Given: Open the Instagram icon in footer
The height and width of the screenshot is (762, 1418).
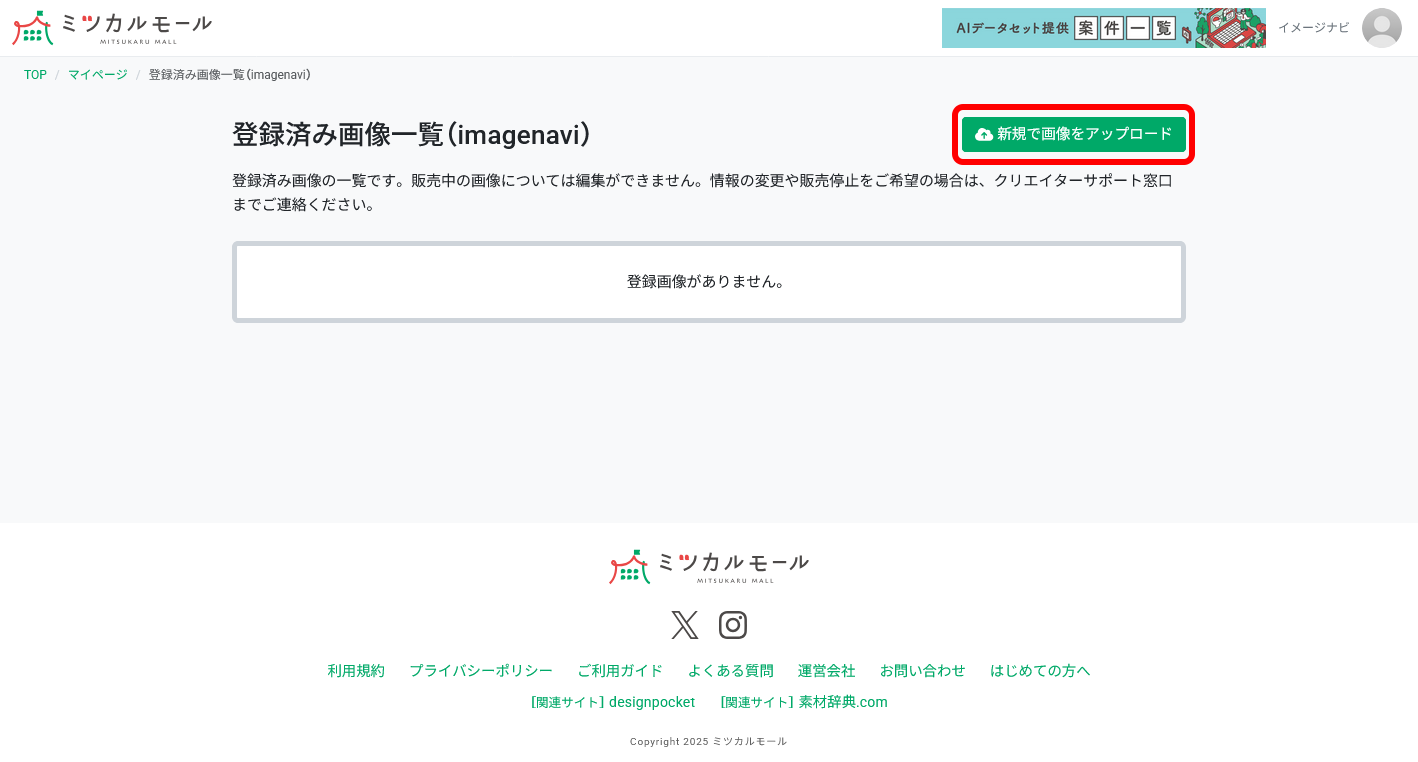Looking at the screenshot, I should pyautogui.click(x=733, y=624).
